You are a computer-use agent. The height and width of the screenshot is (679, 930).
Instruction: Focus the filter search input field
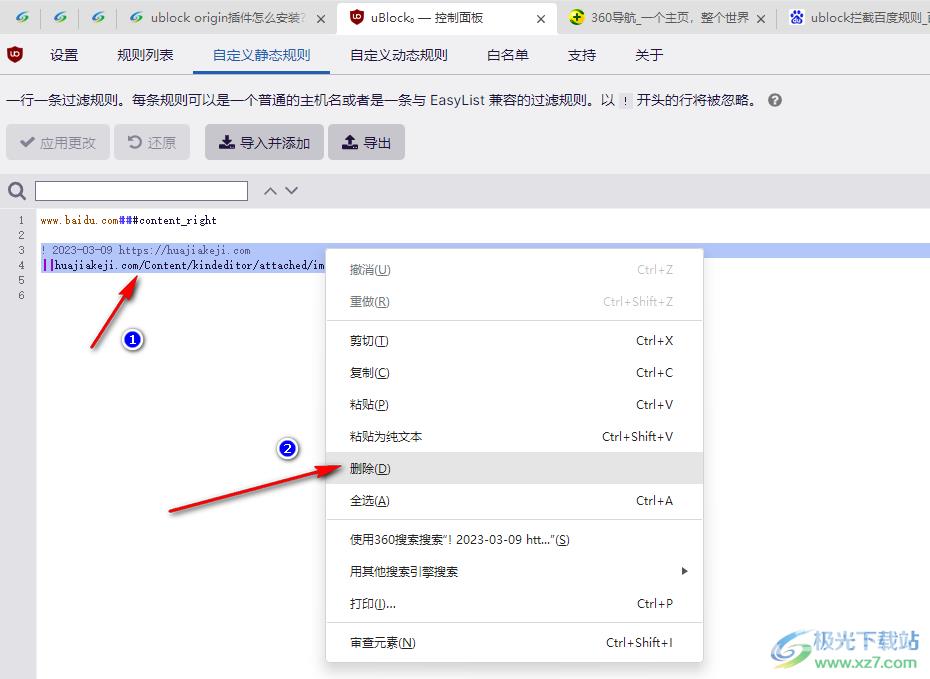pyautogui.click(x=141, y=191)
